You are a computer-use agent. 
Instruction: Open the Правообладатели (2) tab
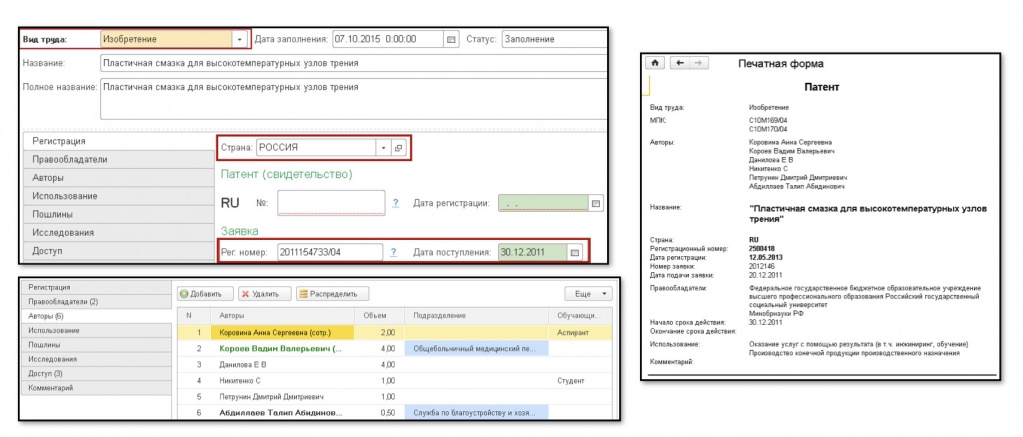point(97,301)
